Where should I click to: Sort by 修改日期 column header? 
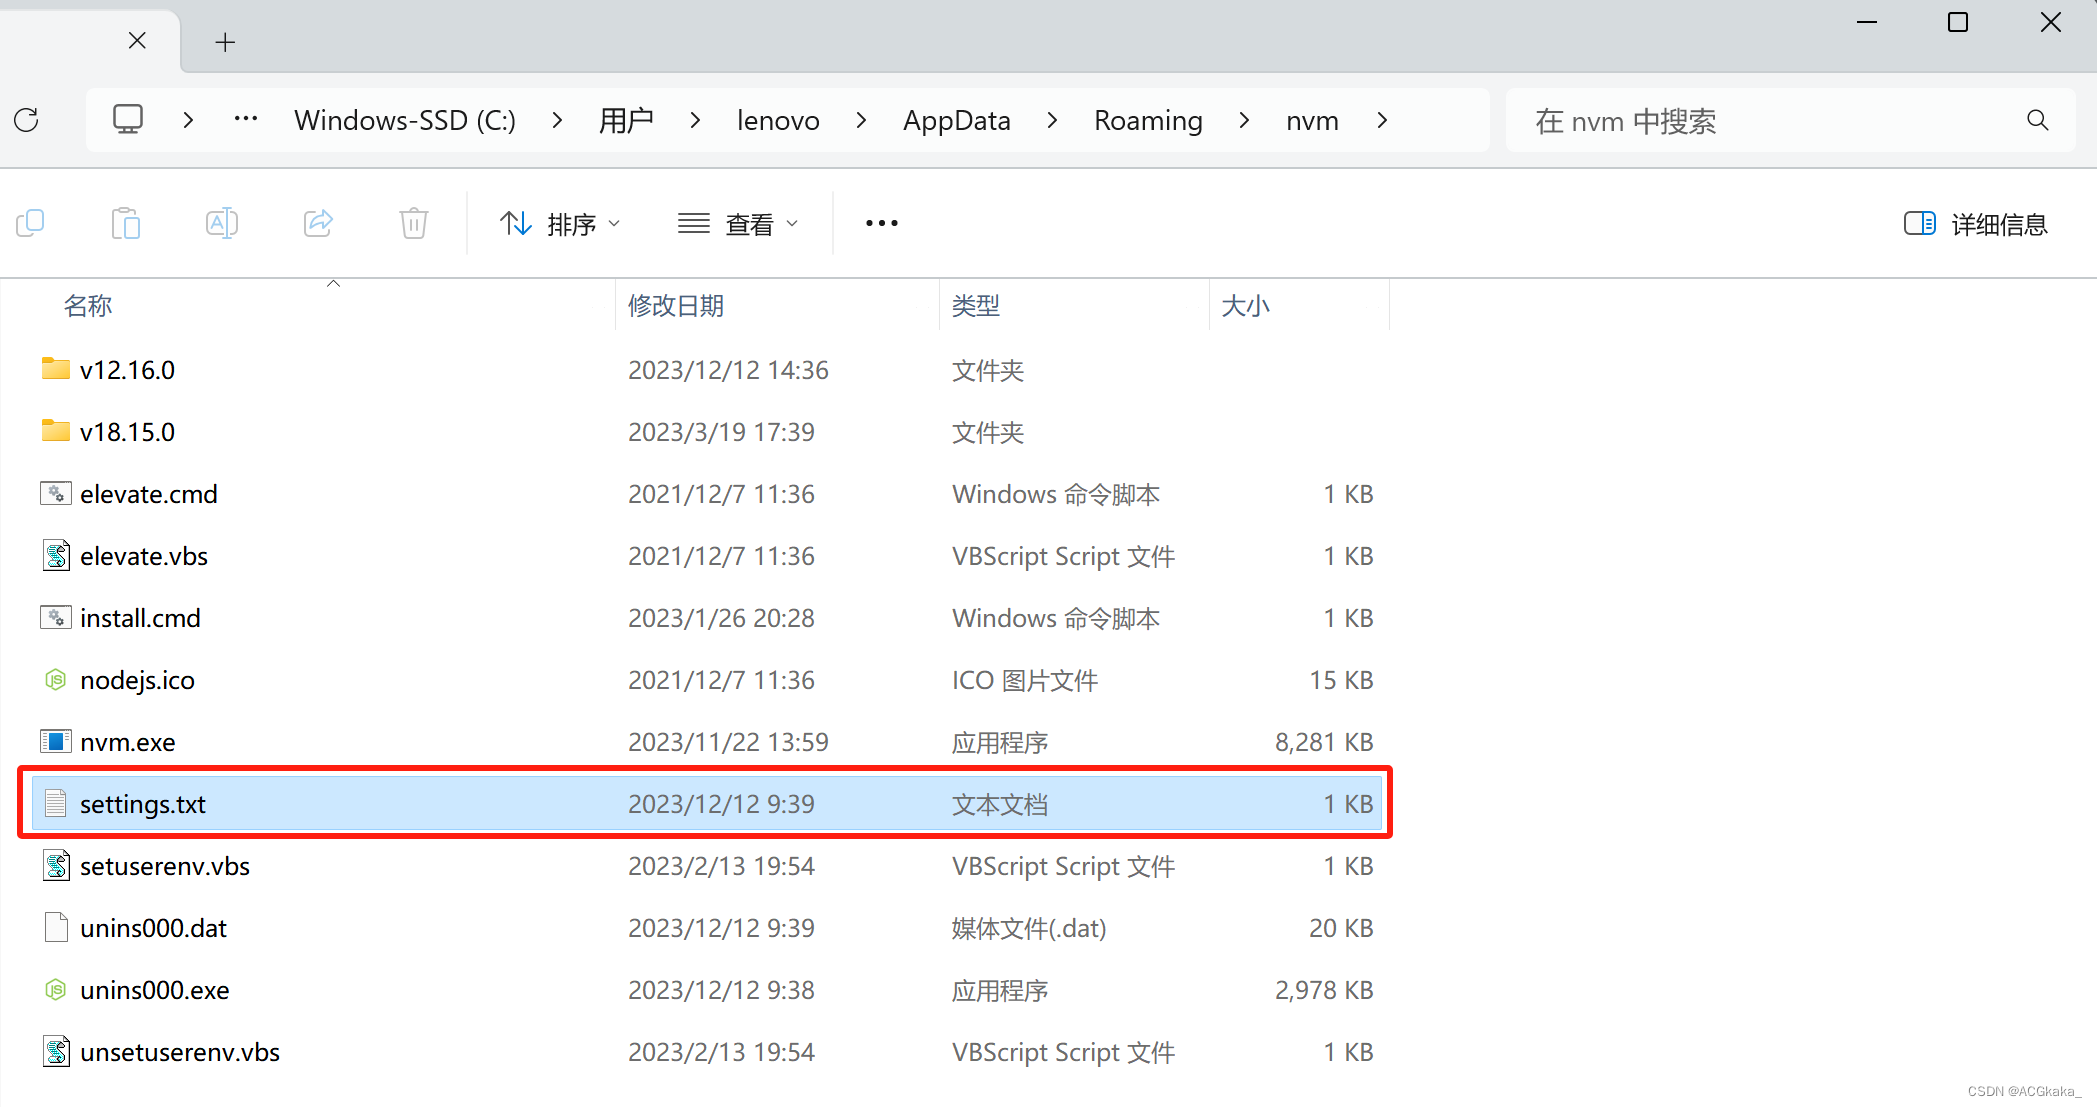click(676, 306)
